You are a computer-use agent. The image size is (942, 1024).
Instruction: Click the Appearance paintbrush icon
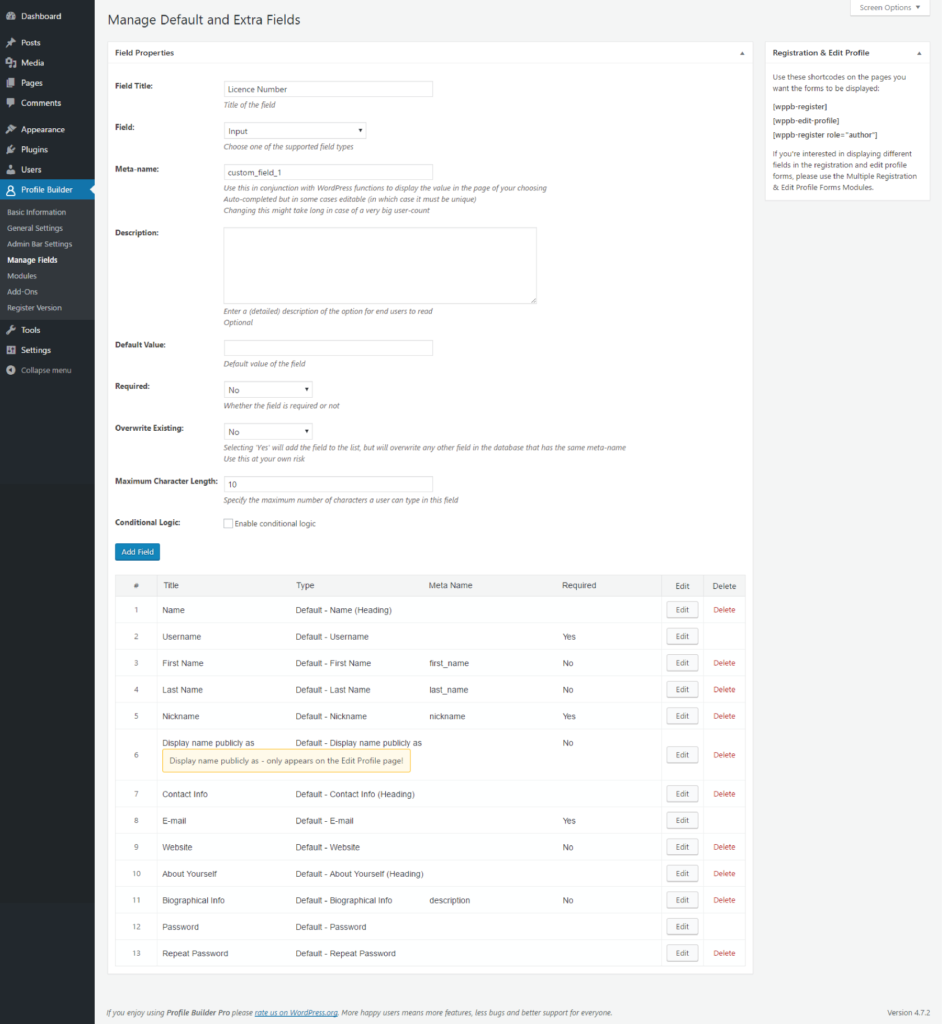click(x=10, y=130)
